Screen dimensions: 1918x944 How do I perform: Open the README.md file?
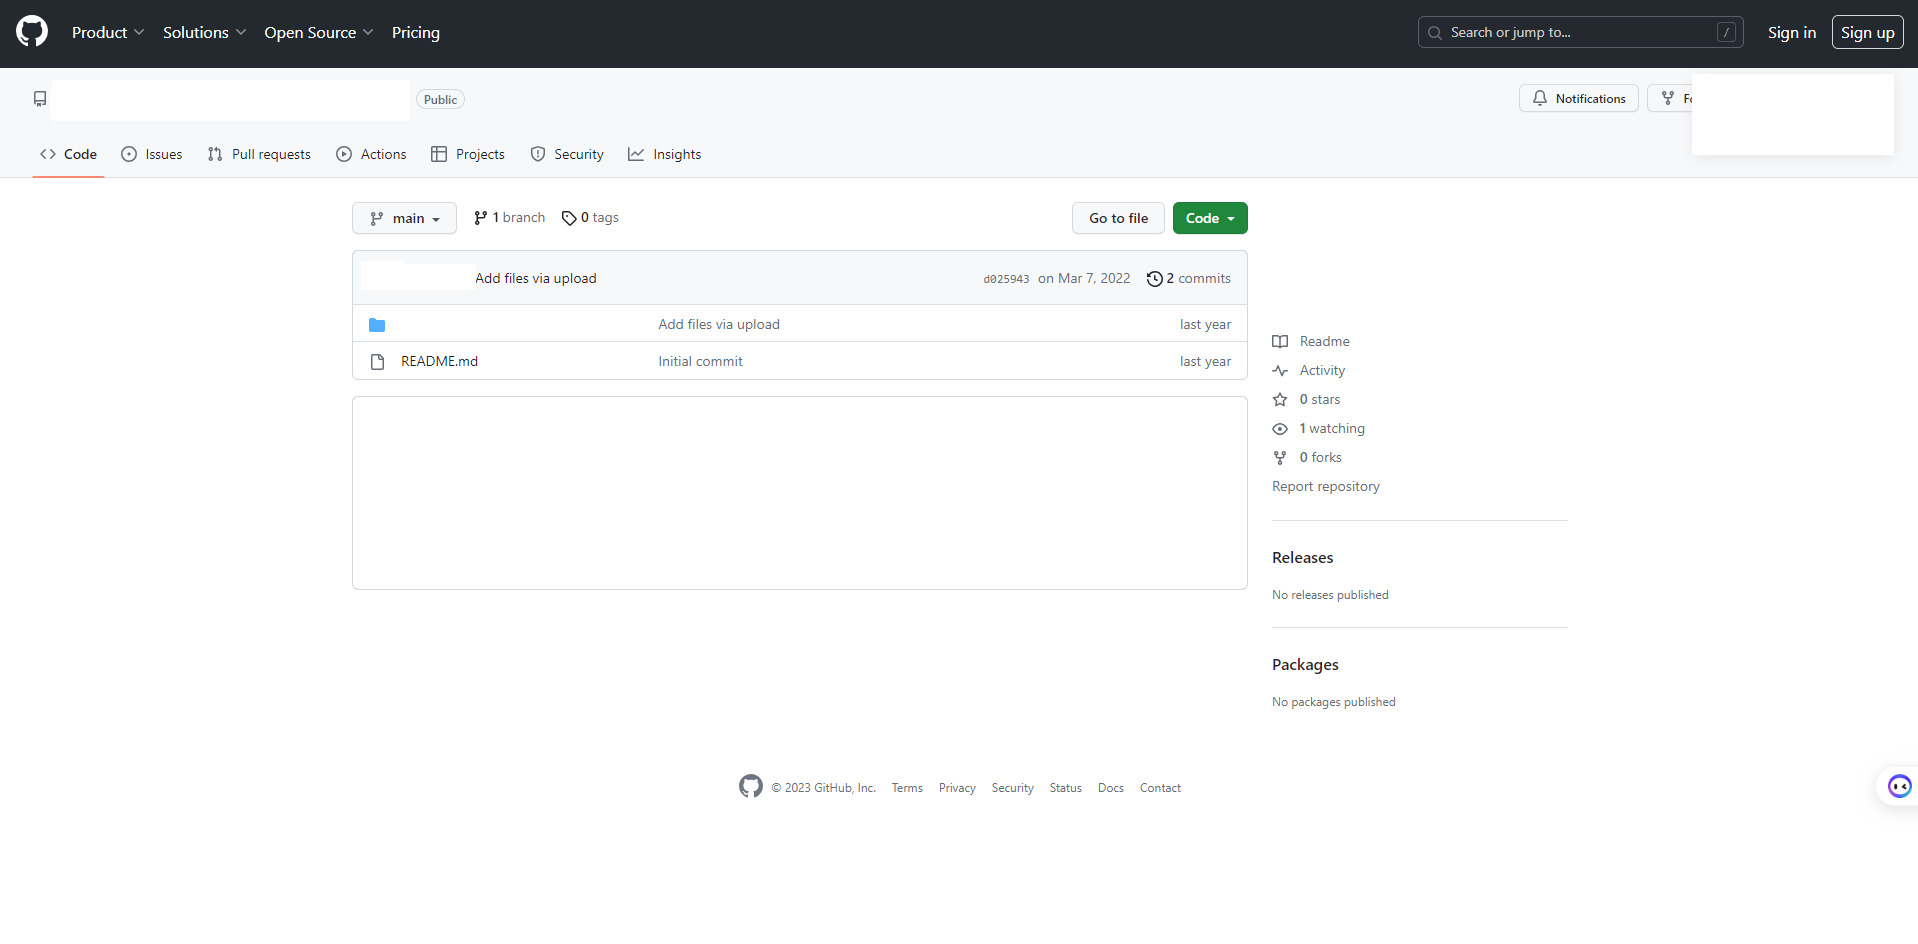[x=439, y=361]
